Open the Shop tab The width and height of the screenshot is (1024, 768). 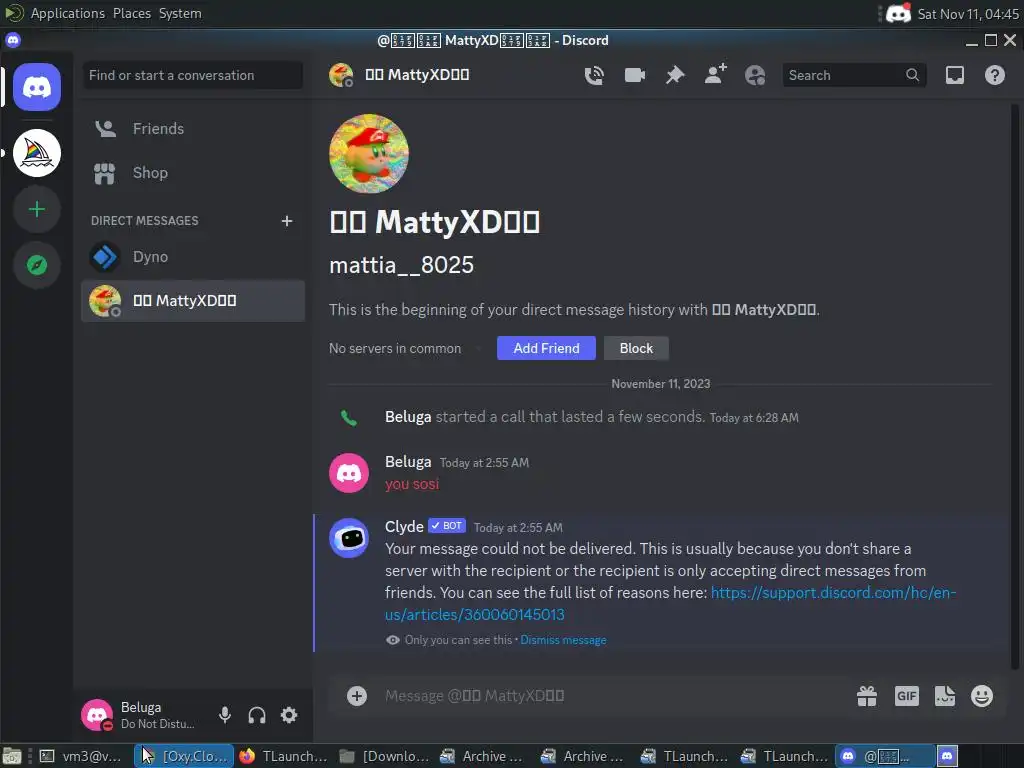tap(193, 173)
